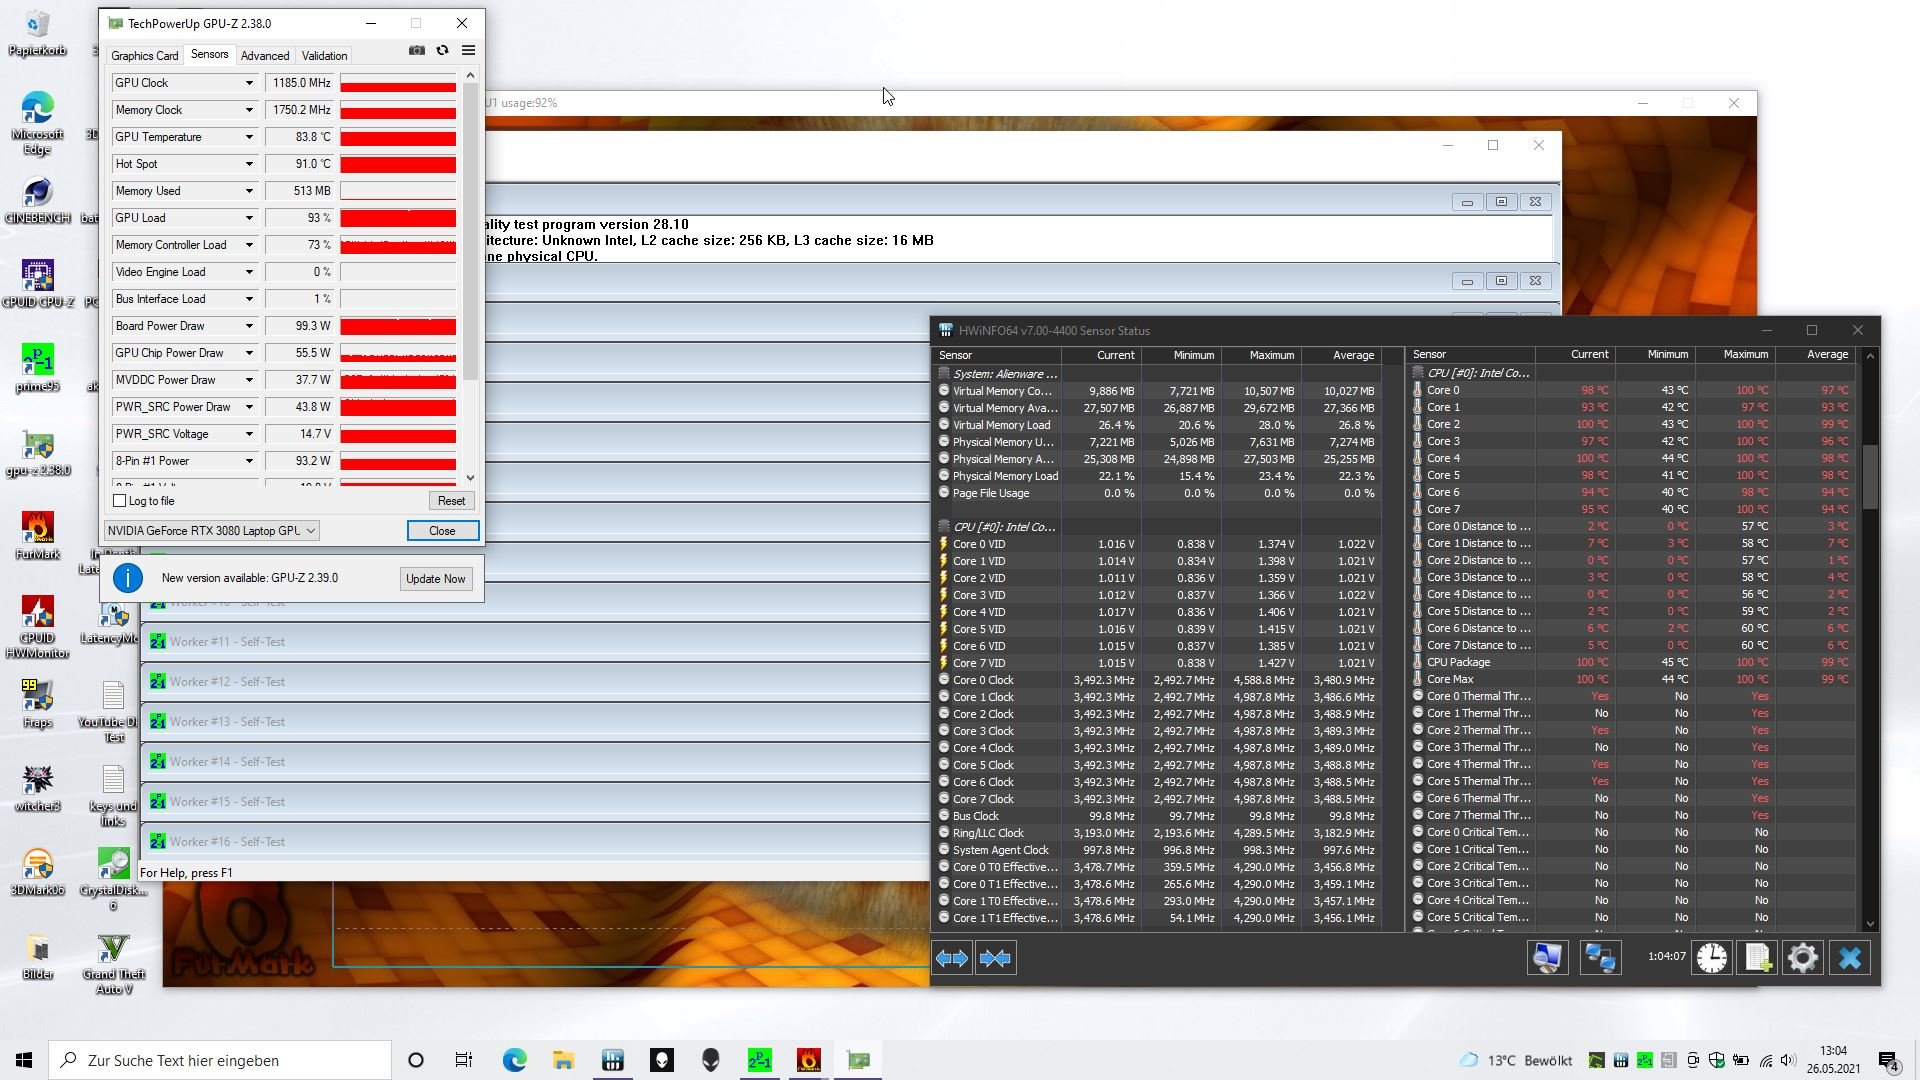Open the notification center icon on taskbar
The width and height of the screenshot is (1920, 1080).
[x=1889, y=1060]
